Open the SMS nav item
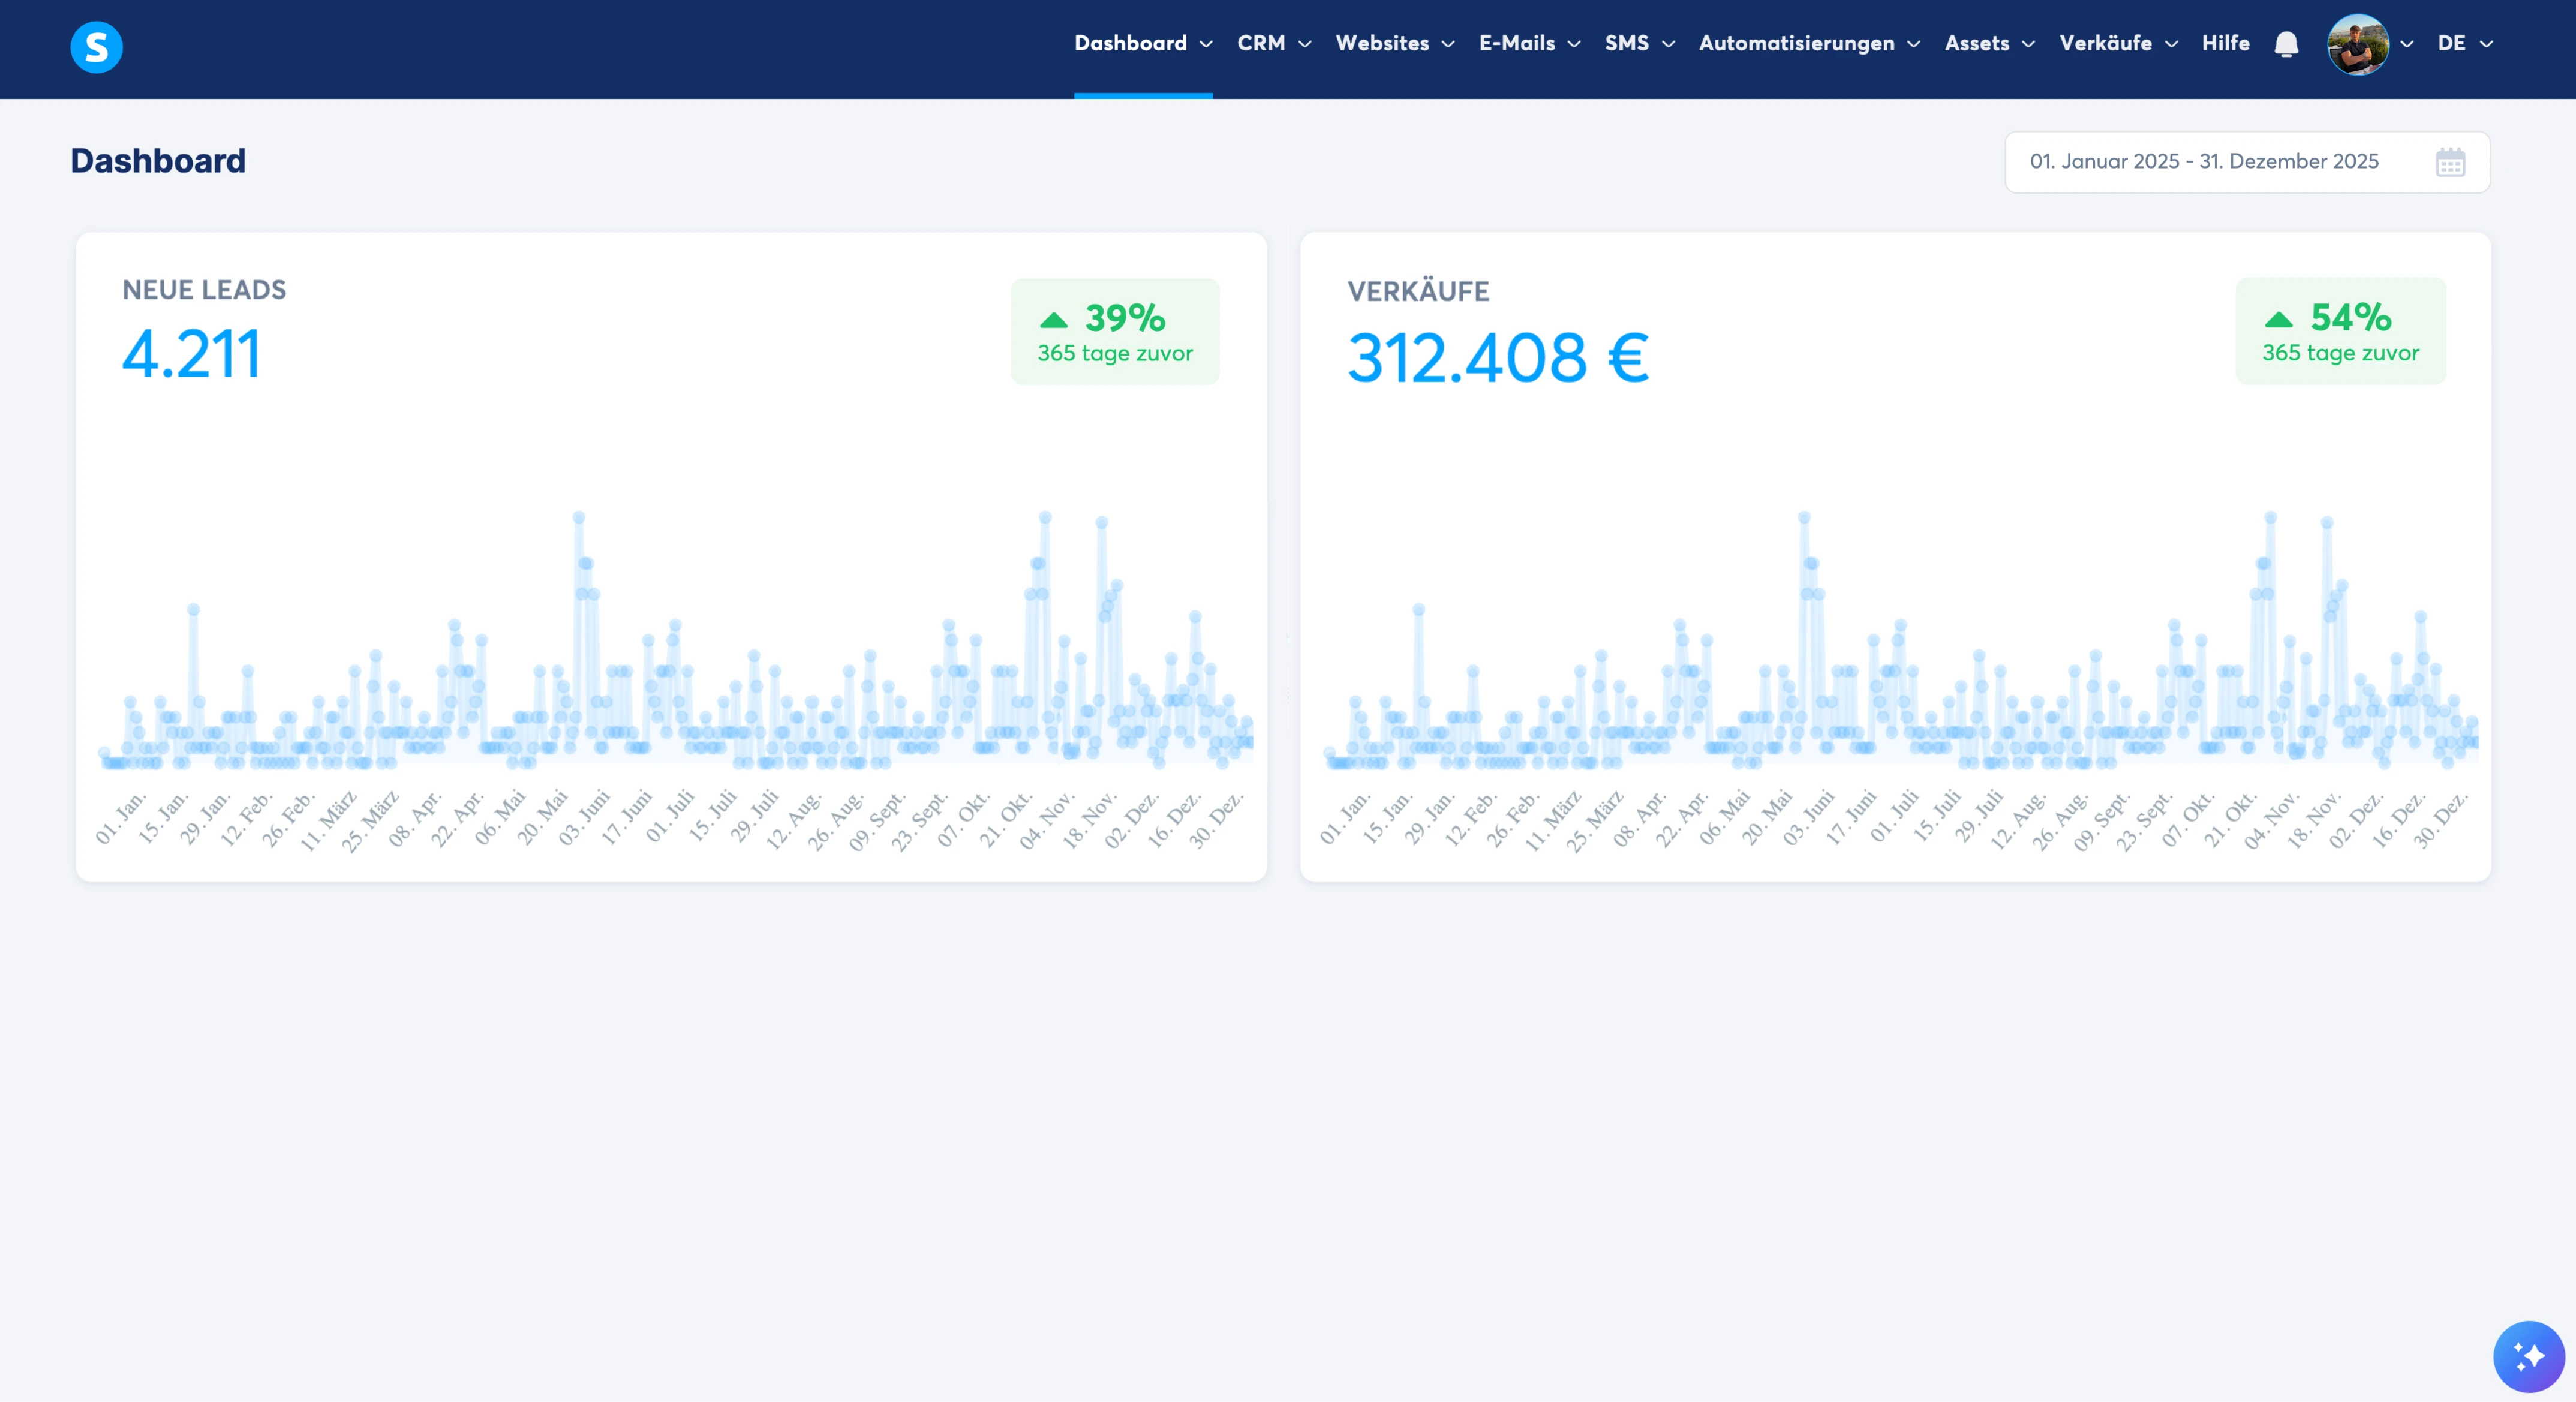 [1627, 44]
